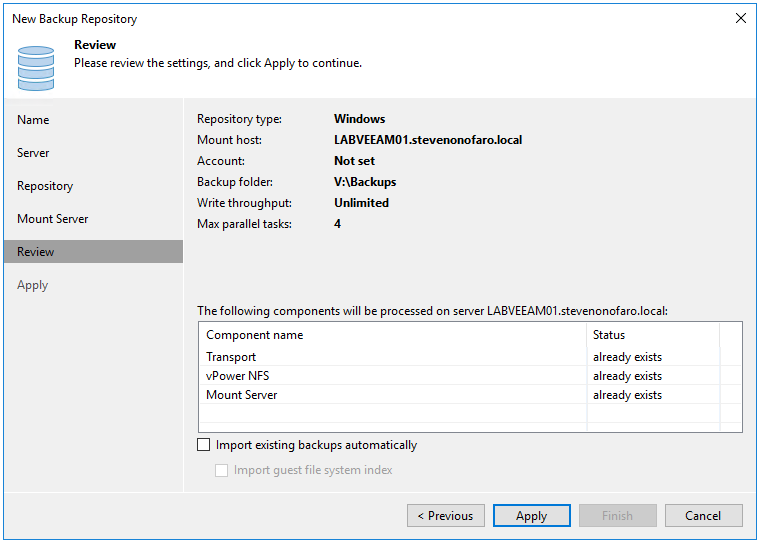Viewport: 761px width, 544px height.
Task: Select the Mount Server step
Action: pos(53,219)
